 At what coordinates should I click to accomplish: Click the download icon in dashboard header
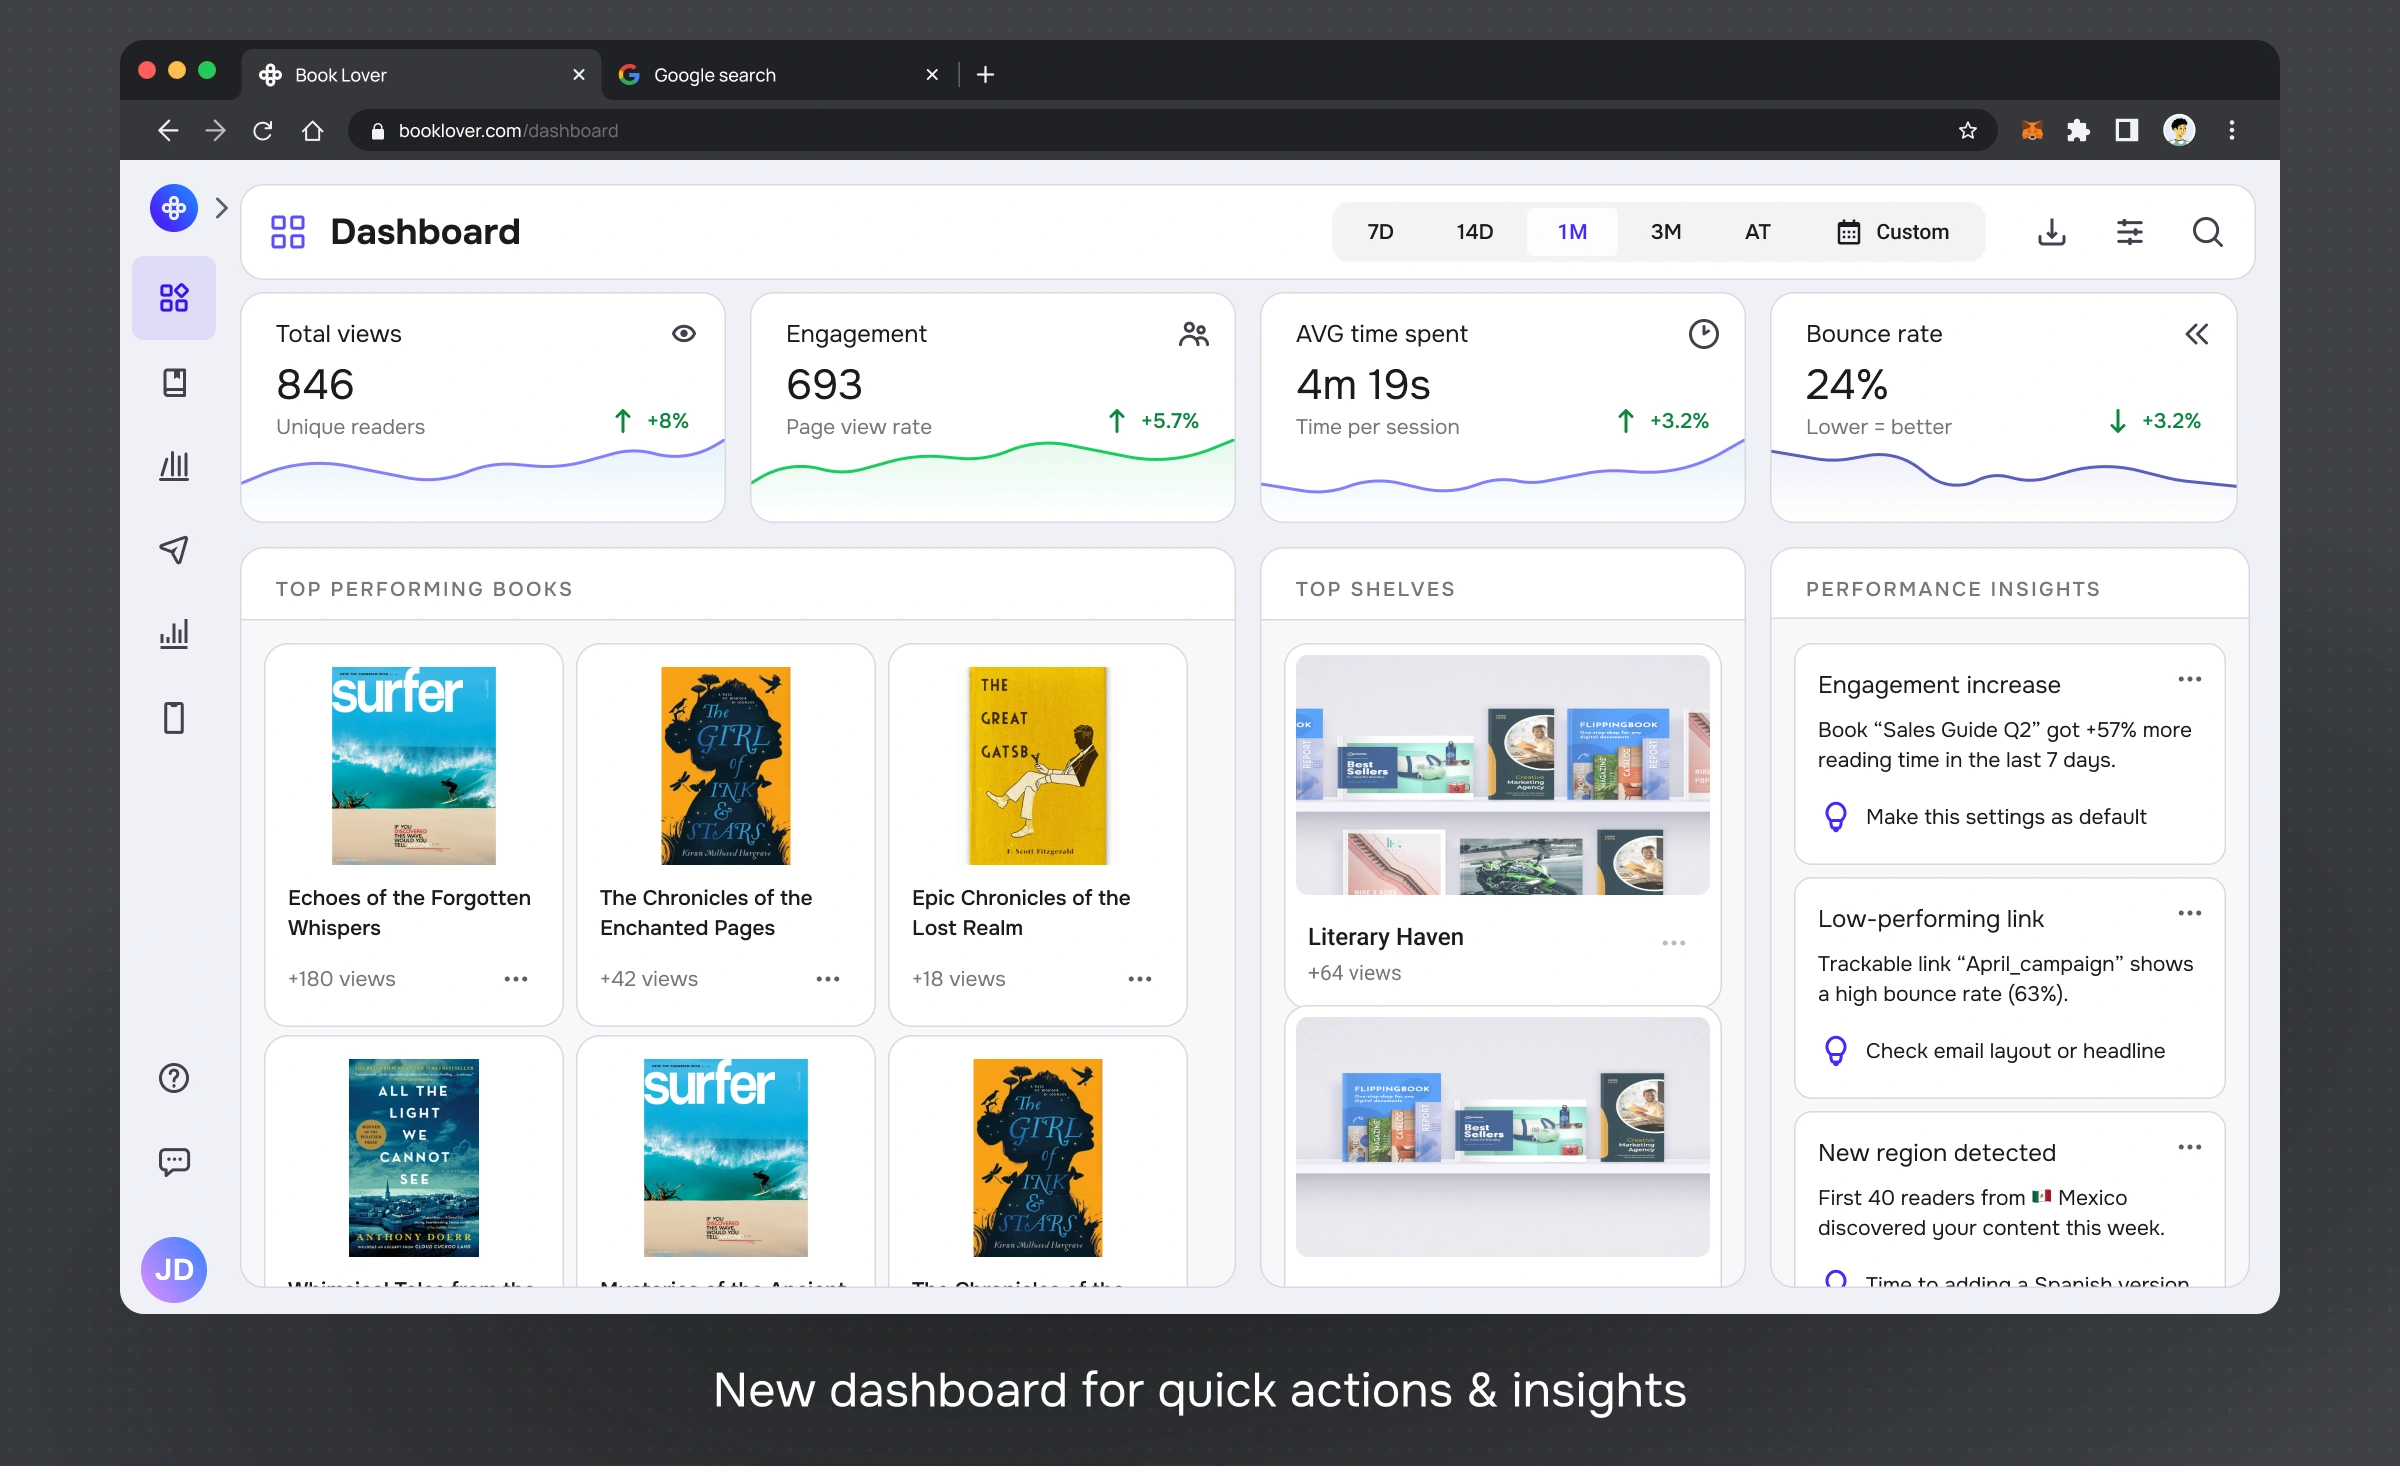(x=2051, y=232)
